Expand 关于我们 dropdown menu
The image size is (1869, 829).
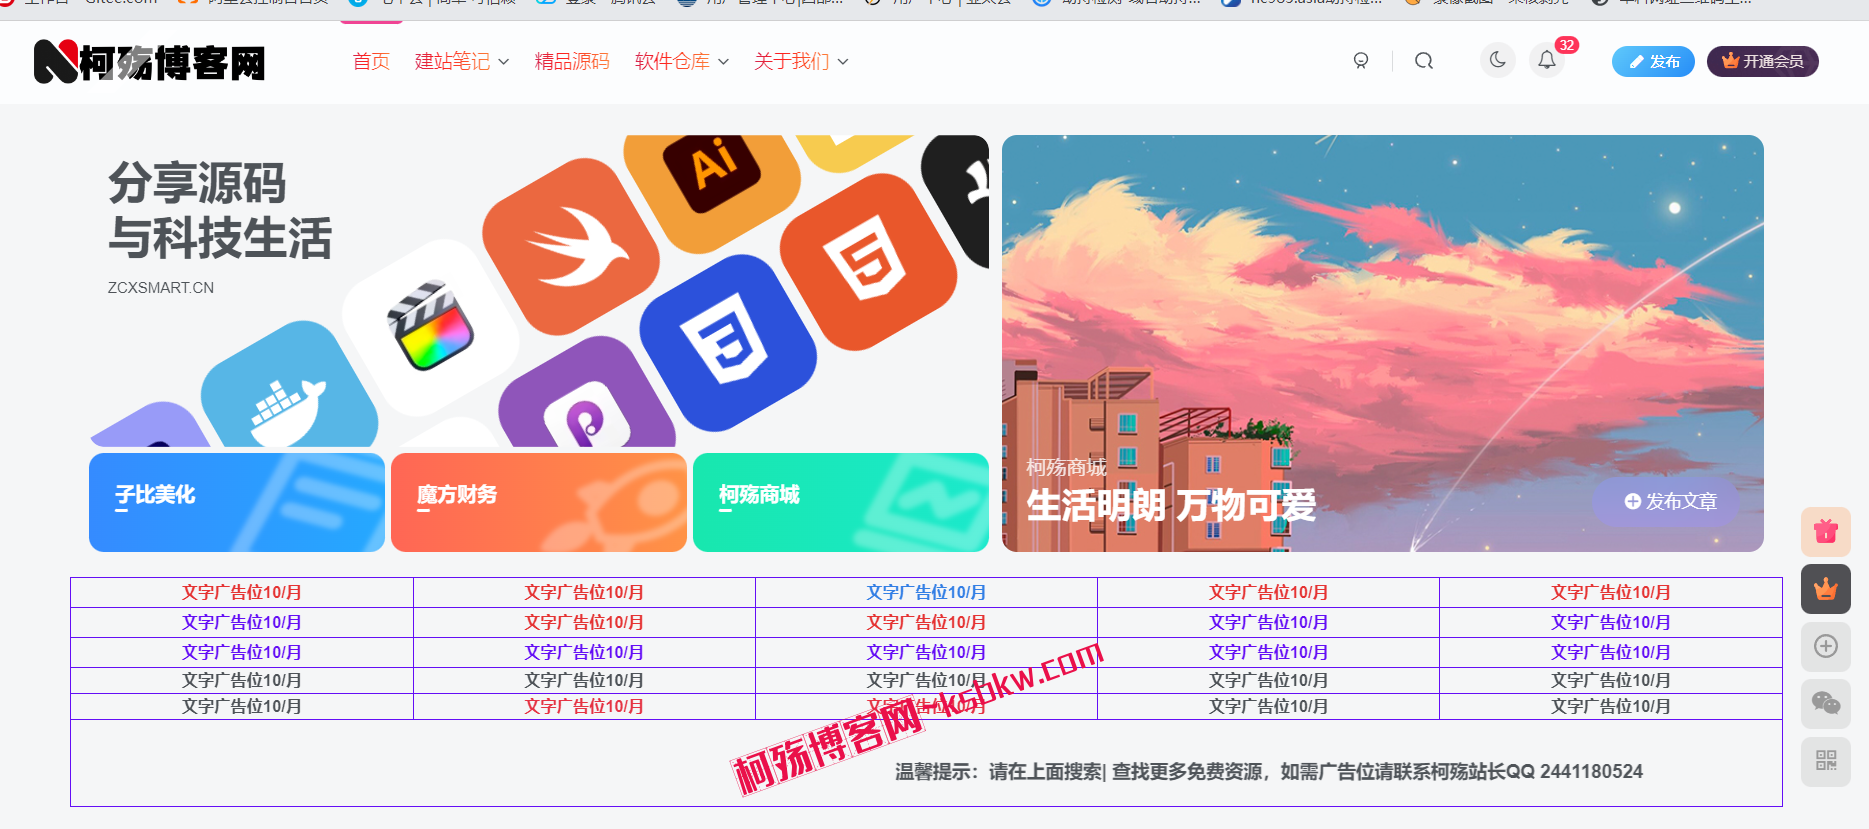(801, 61)
